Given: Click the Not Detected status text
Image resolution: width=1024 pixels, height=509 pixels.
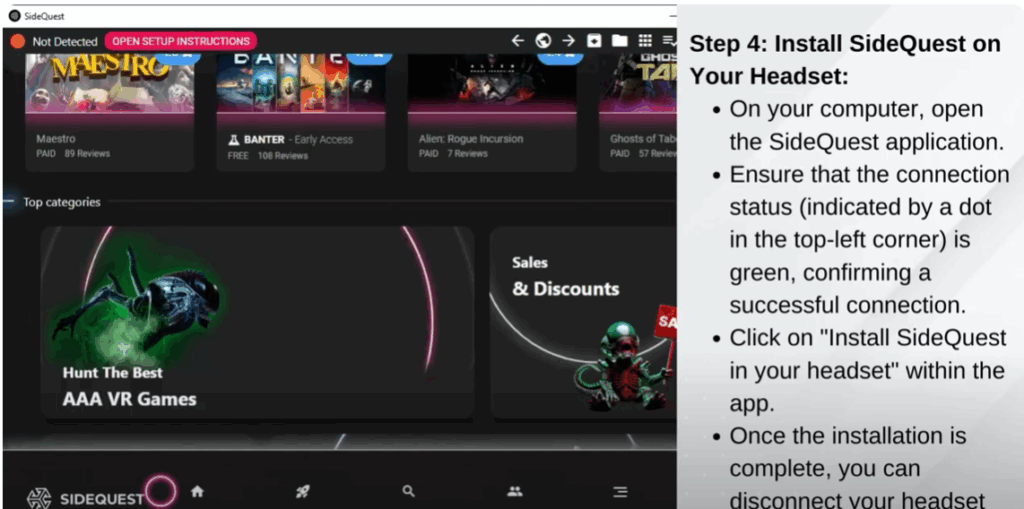Looking at the screenshot, I should coord(65,41).
